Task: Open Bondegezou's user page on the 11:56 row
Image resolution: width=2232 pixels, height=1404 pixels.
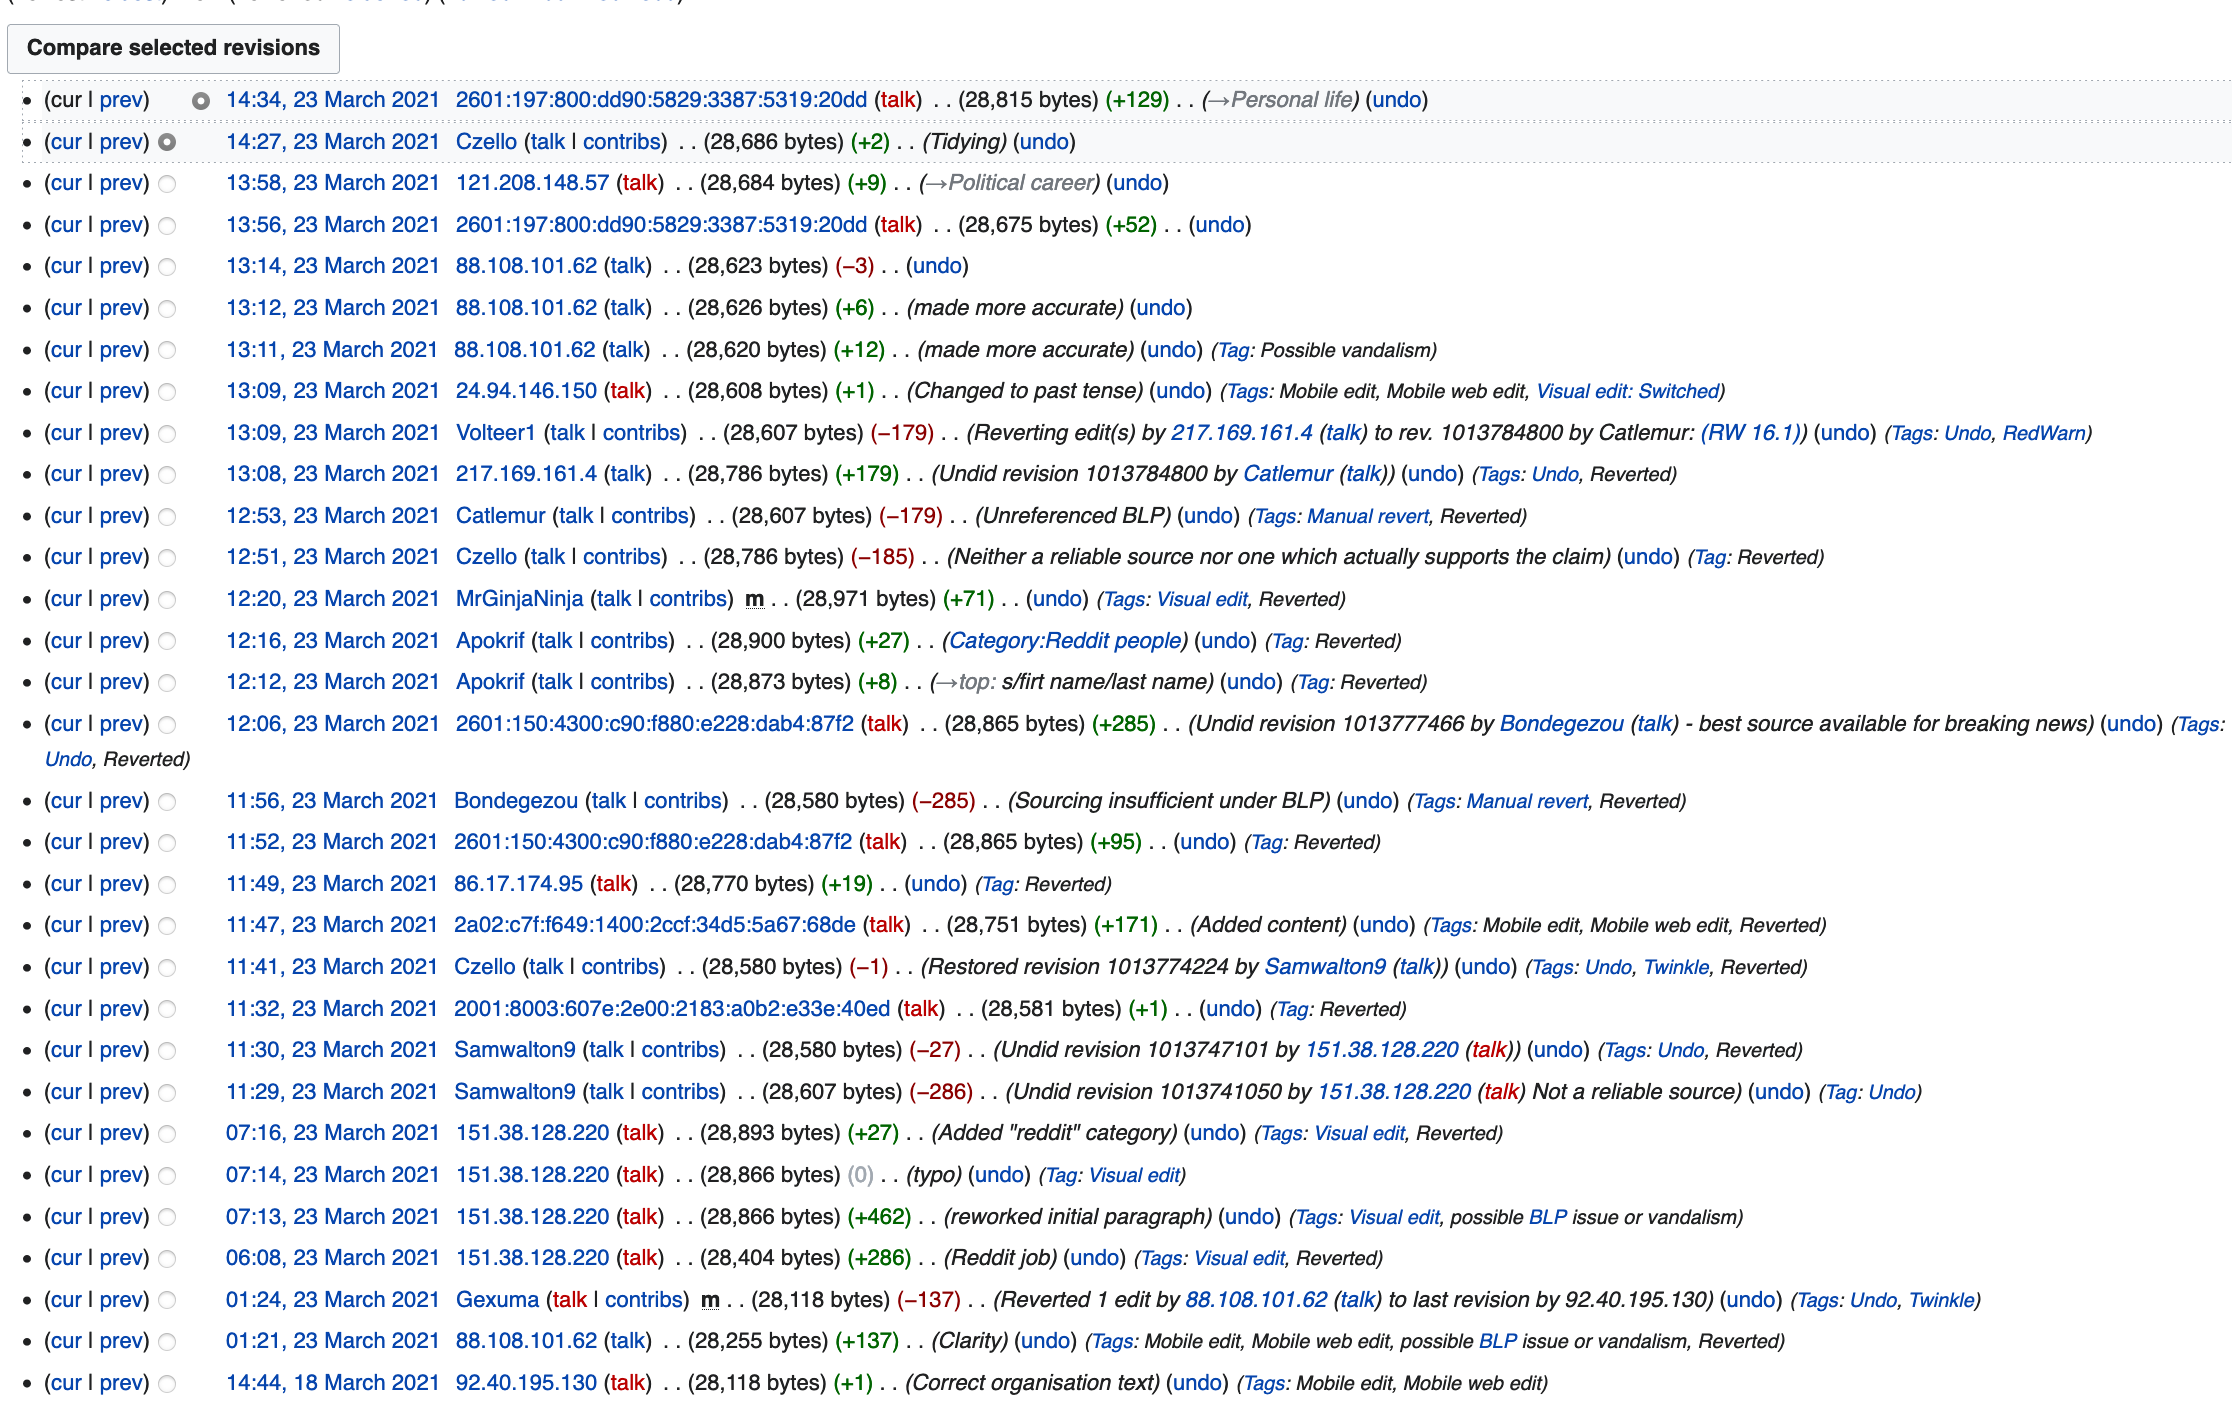Action: tap(516, 801)
